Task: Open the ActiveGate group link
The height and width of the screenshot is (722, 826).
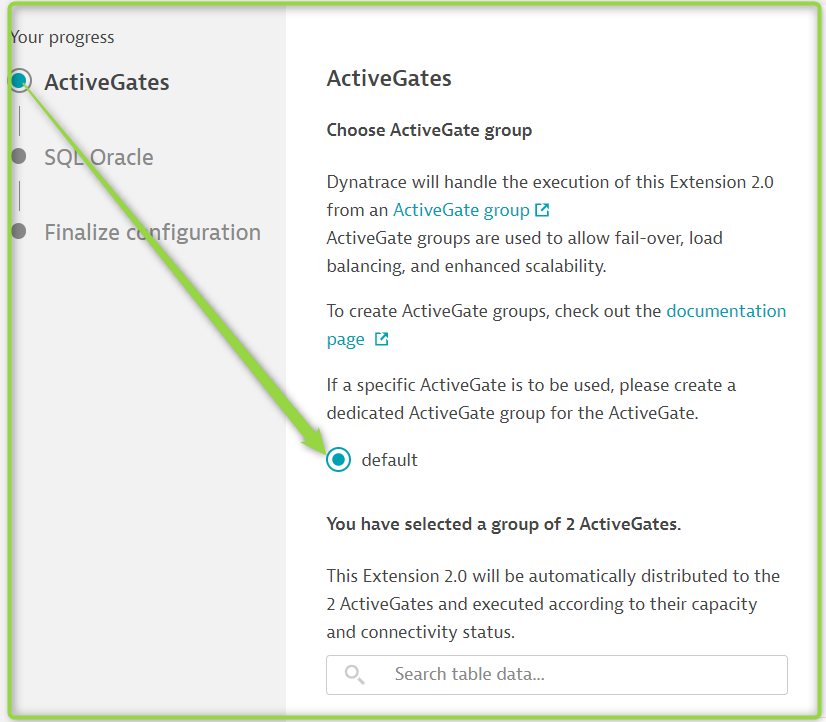Action: click(461, 210)
